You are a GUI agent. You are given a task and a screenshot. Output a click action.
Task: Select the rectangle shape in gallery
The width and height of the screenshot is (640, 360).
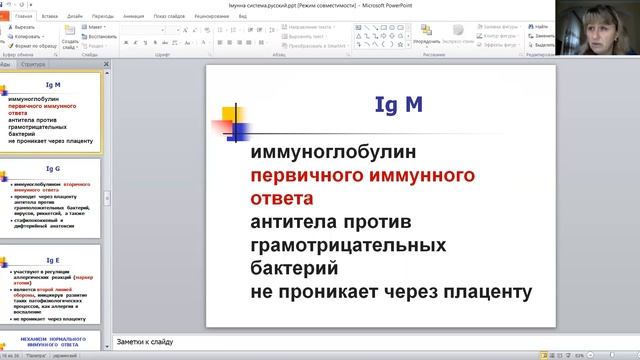coord(384,28)
